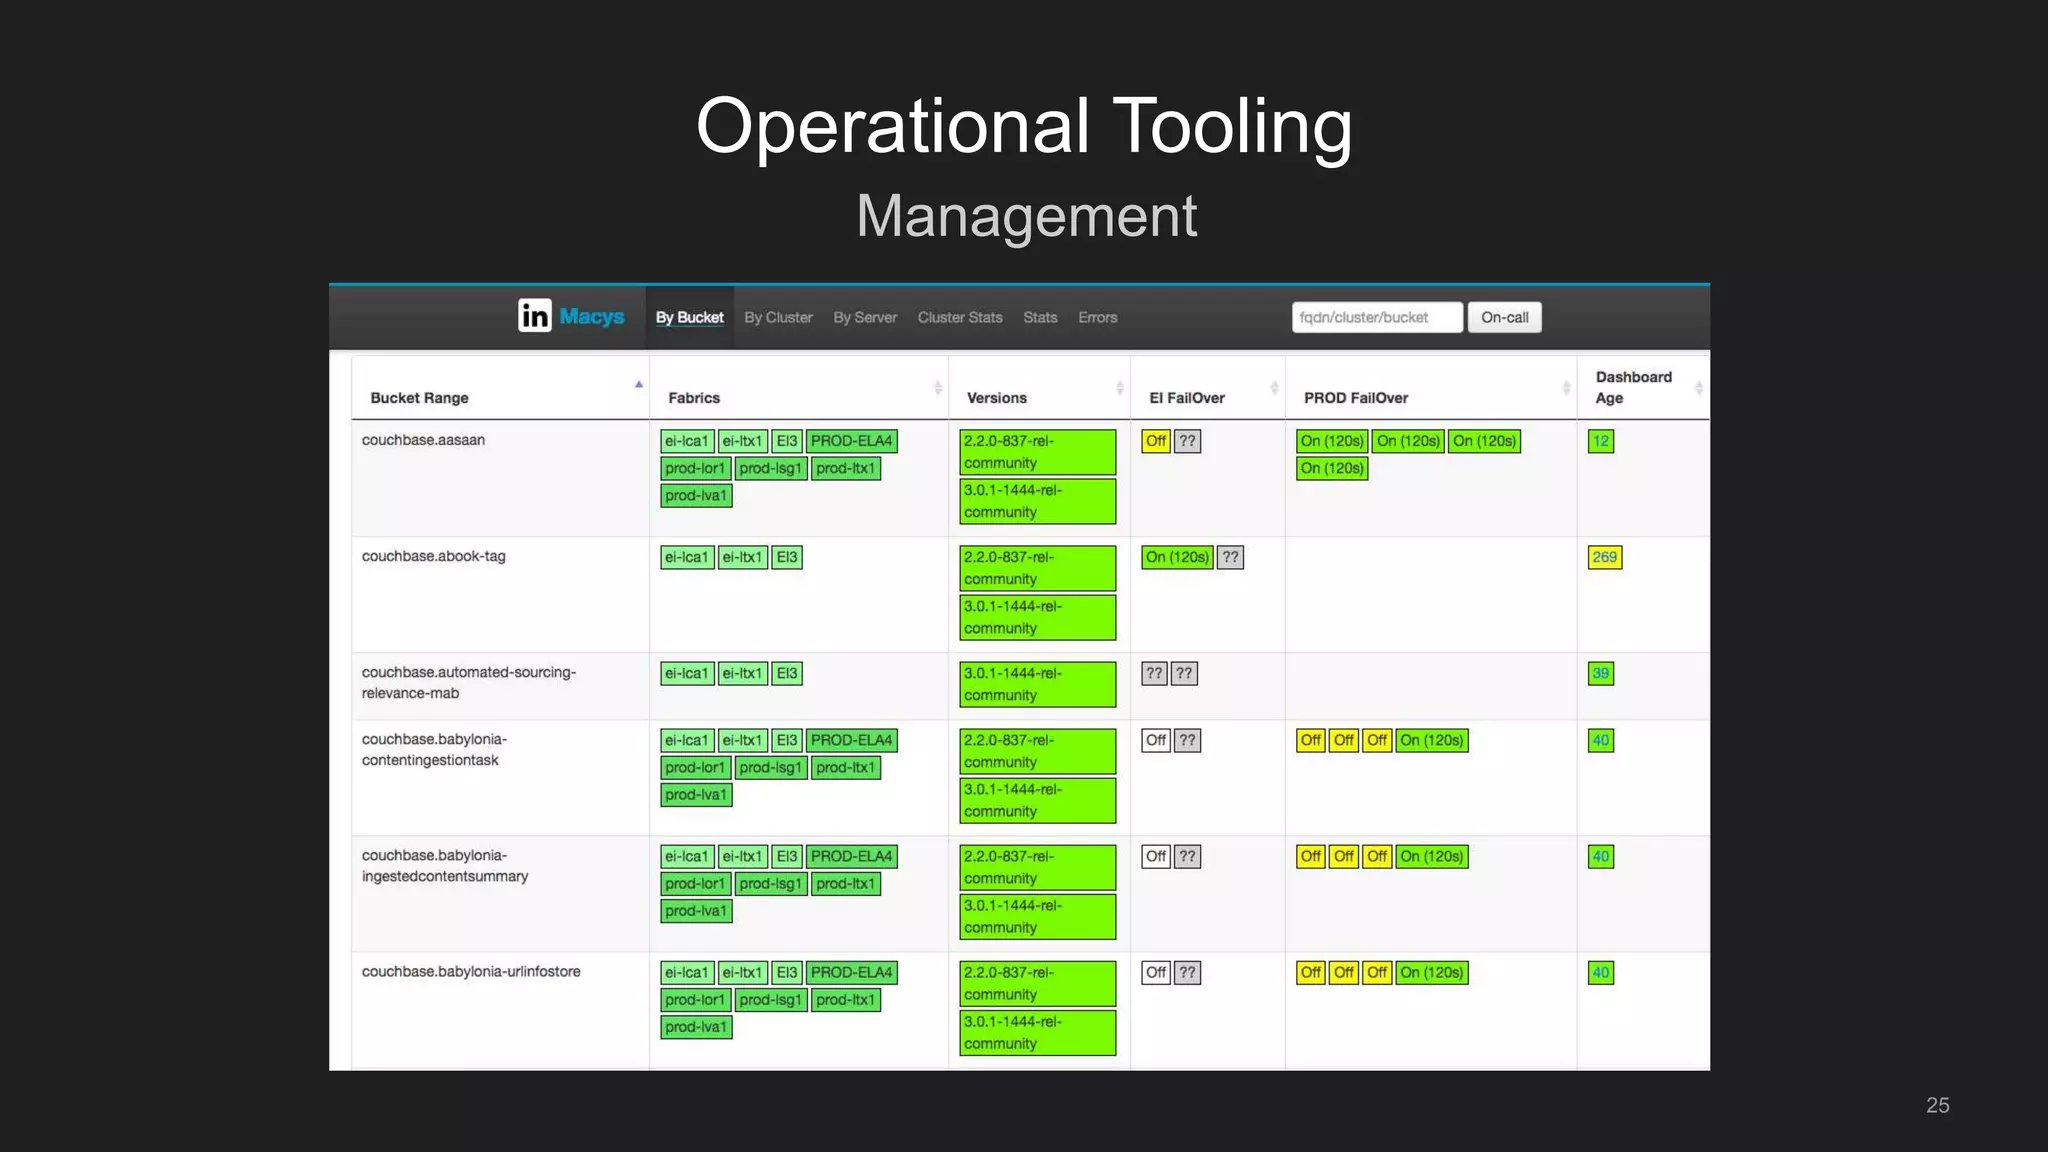Click On (120s) EI failover in abook-tag row
The width and height of the screenshot is (2048, 1152).
(1177, 557)
